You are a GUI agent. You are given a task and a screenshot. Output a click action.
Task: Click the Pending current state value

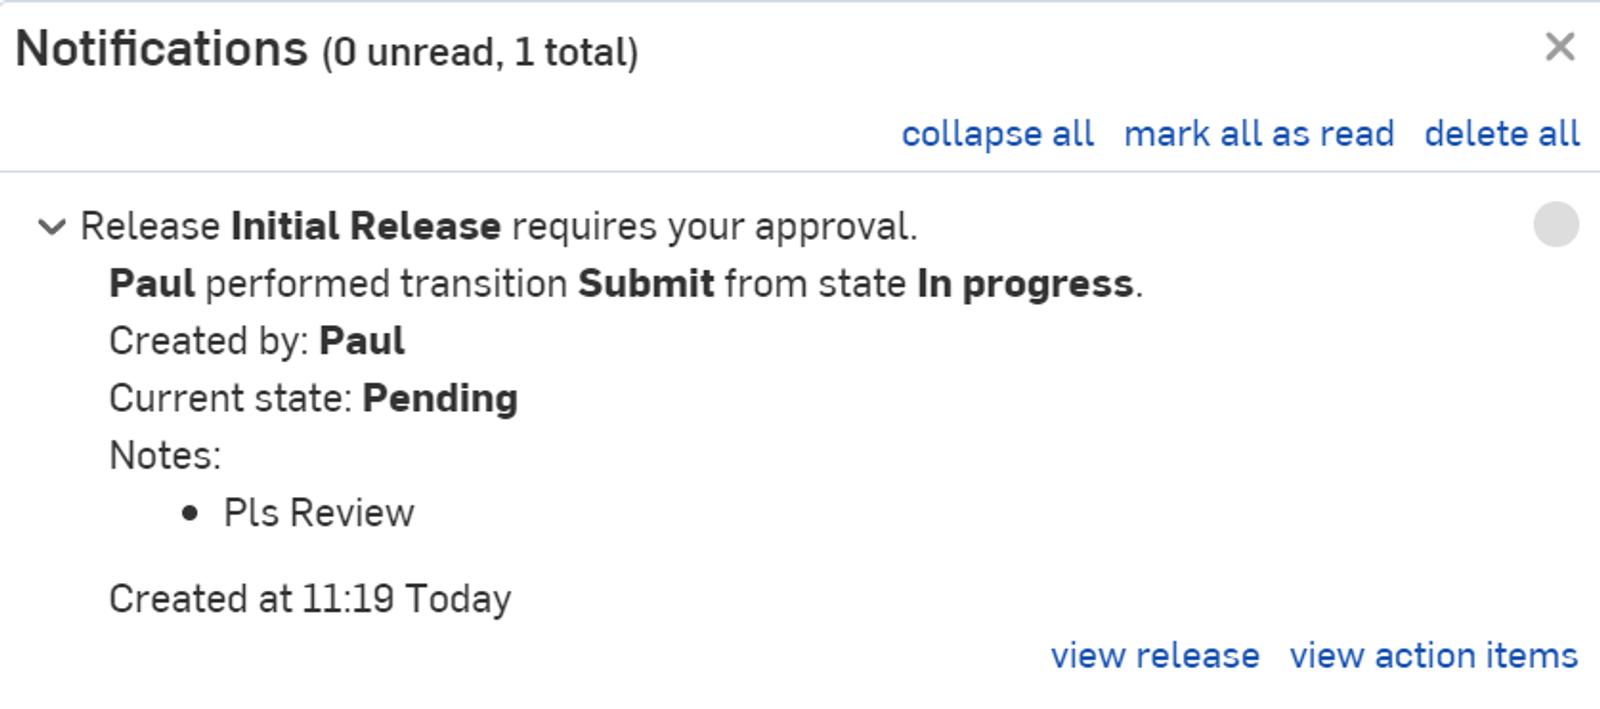tap(440, 398)
